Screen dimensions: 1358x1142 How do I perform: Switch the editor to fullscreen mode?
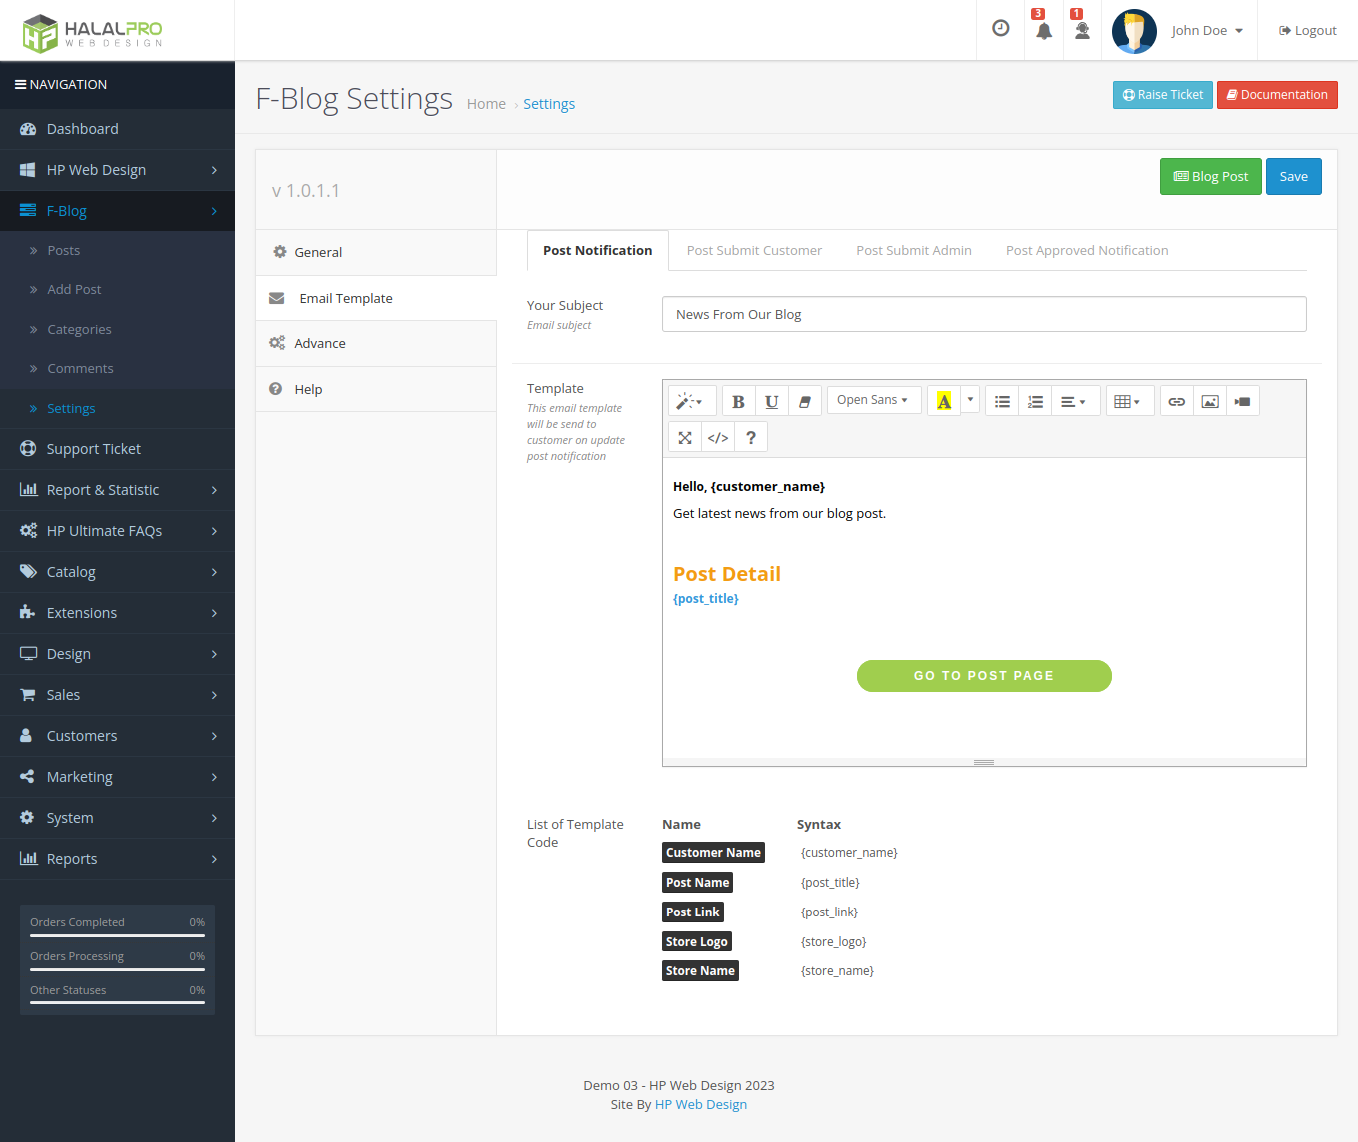(685, 437)
